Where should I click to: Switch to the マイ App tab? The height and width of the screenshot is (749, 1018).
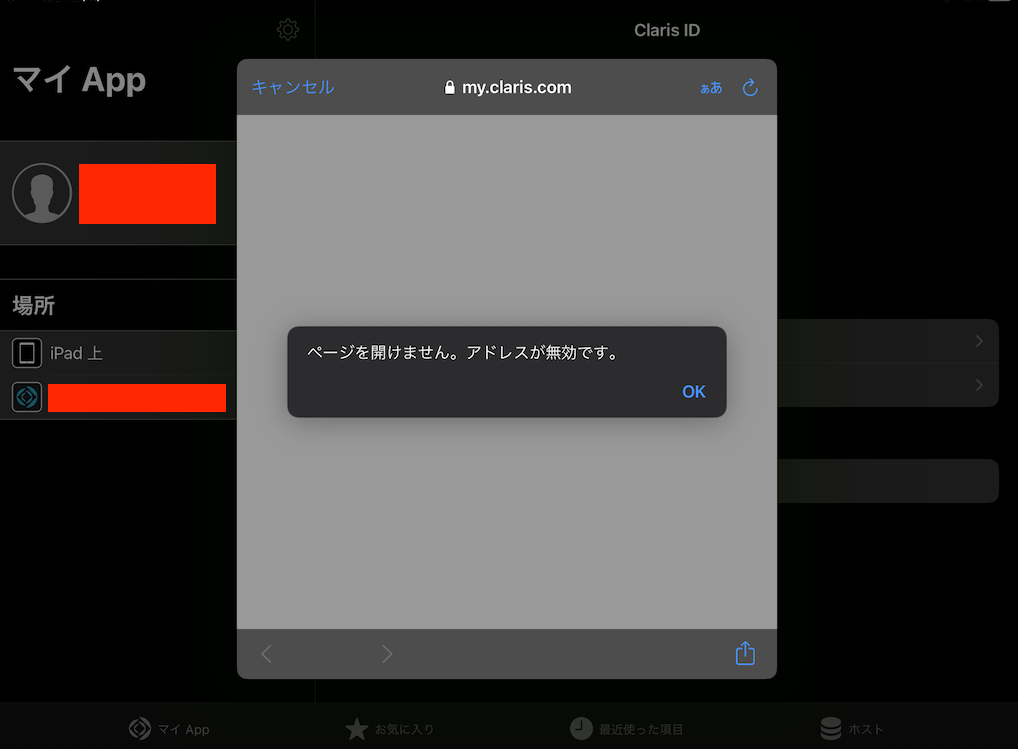point(169,729)
